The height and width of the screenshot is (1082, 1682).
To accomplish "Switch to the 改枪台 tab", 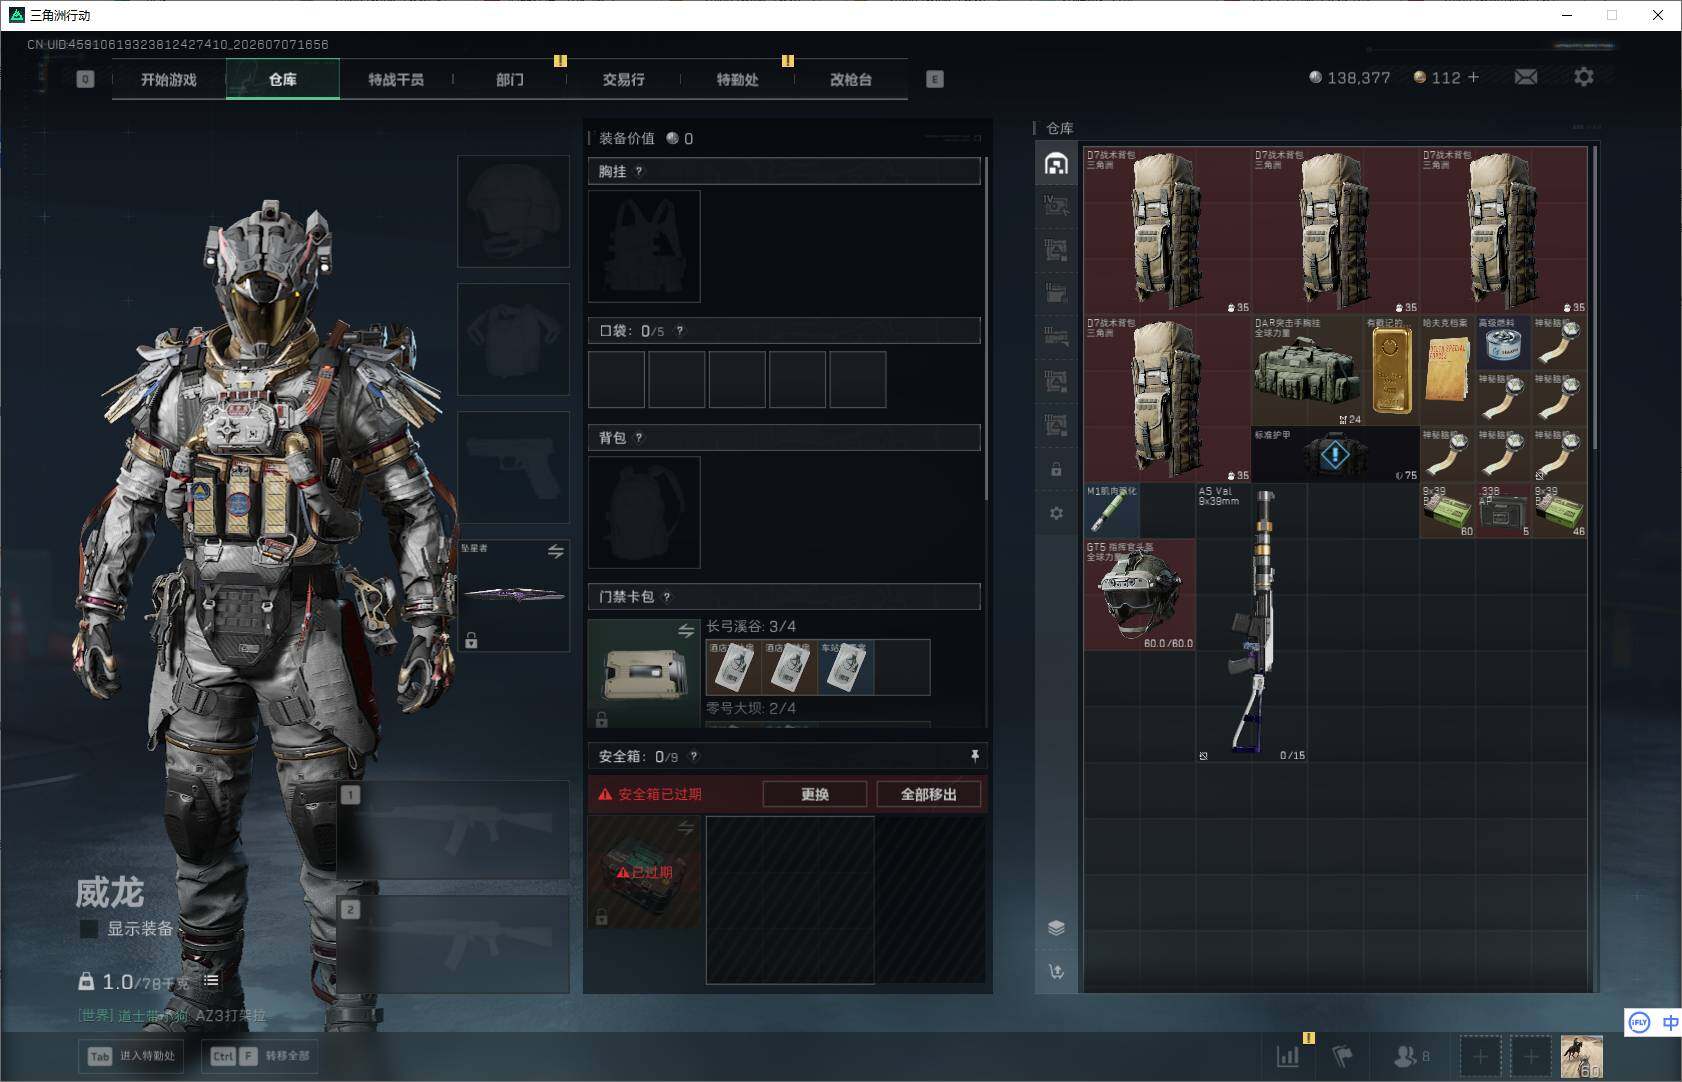I will click(851, 79).
